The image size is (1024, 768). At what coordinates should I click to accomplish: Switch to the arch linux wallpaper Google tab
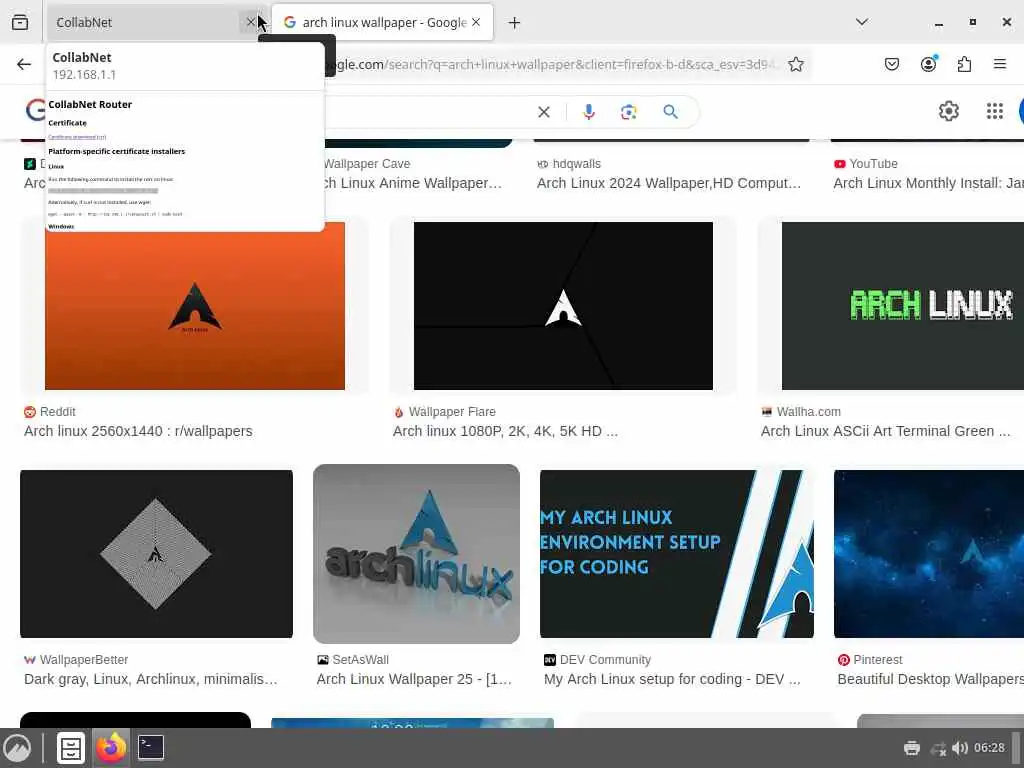[x=382, y=22]
